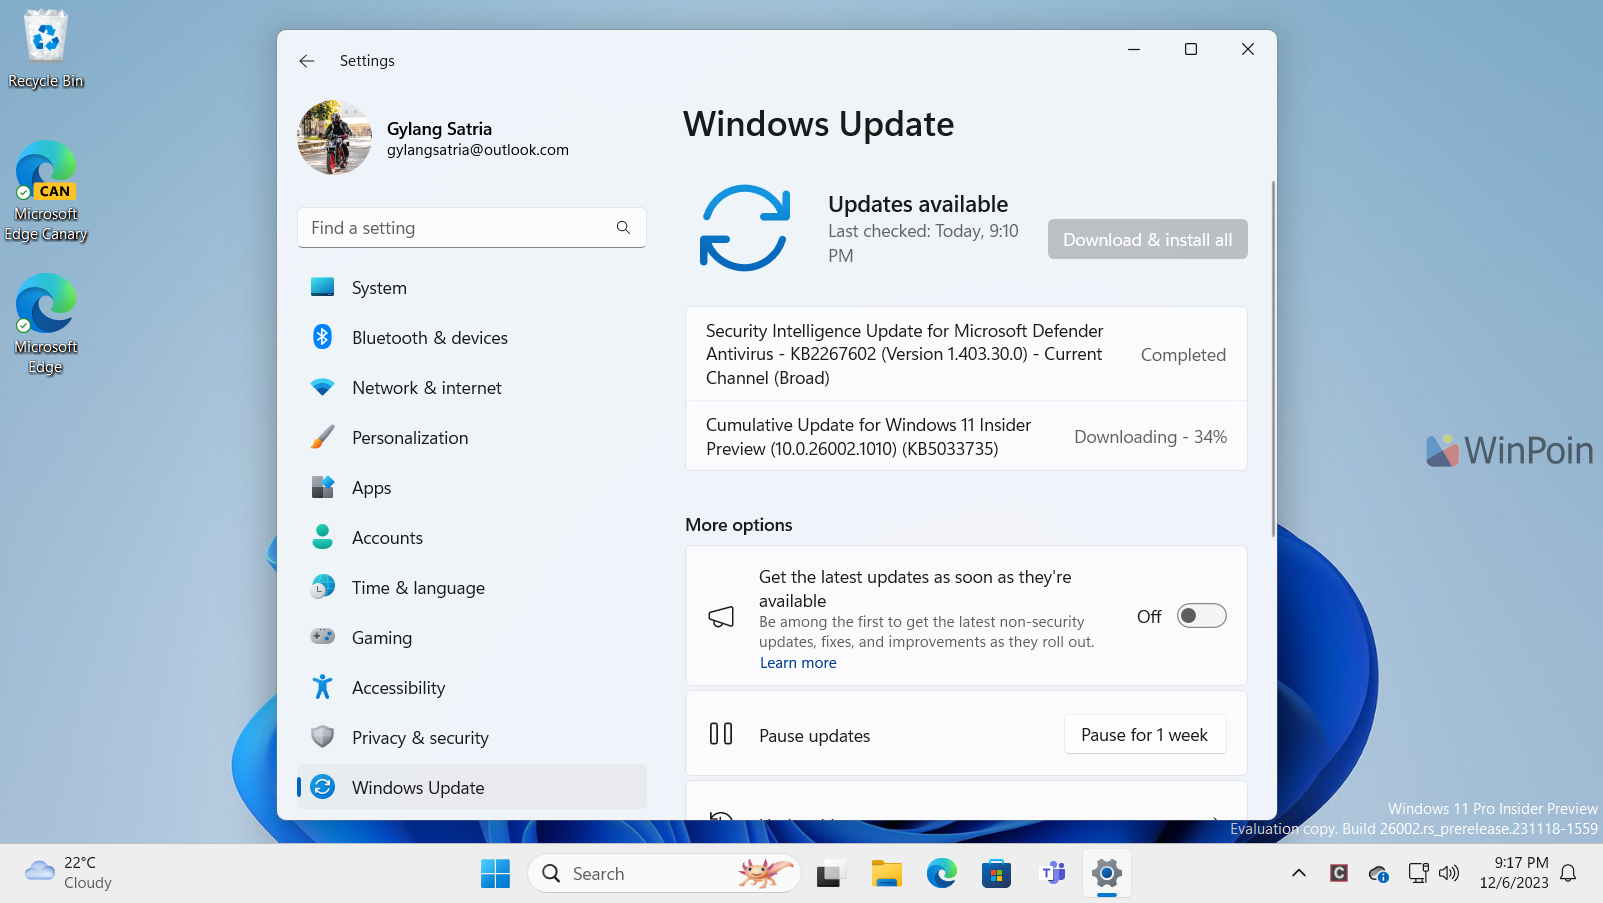
Task: Open the Network & internet settings
Action: pyautogui.click(x=426, y=388)
